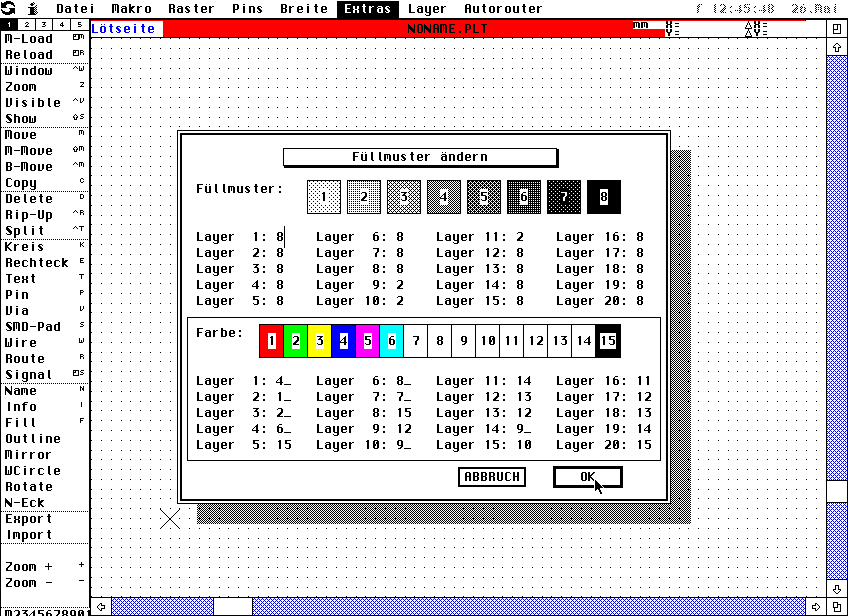Click the horizontal scrollbar left arrow
848x616 pixels.
point(100,606)
